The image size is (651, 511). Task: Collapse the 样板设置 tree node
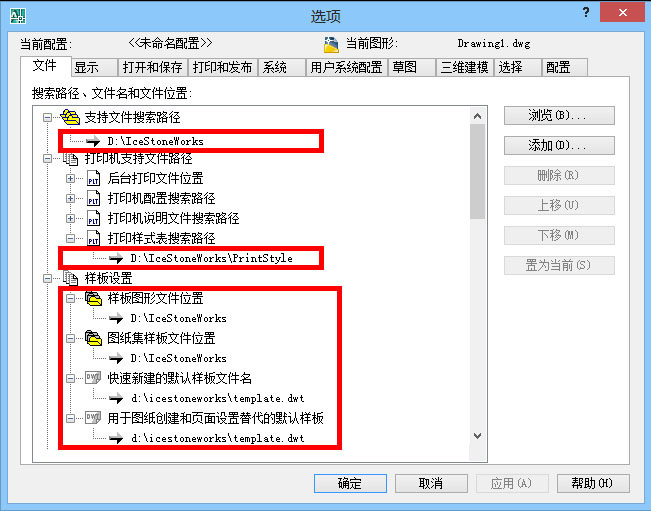[x=47, y=278]
